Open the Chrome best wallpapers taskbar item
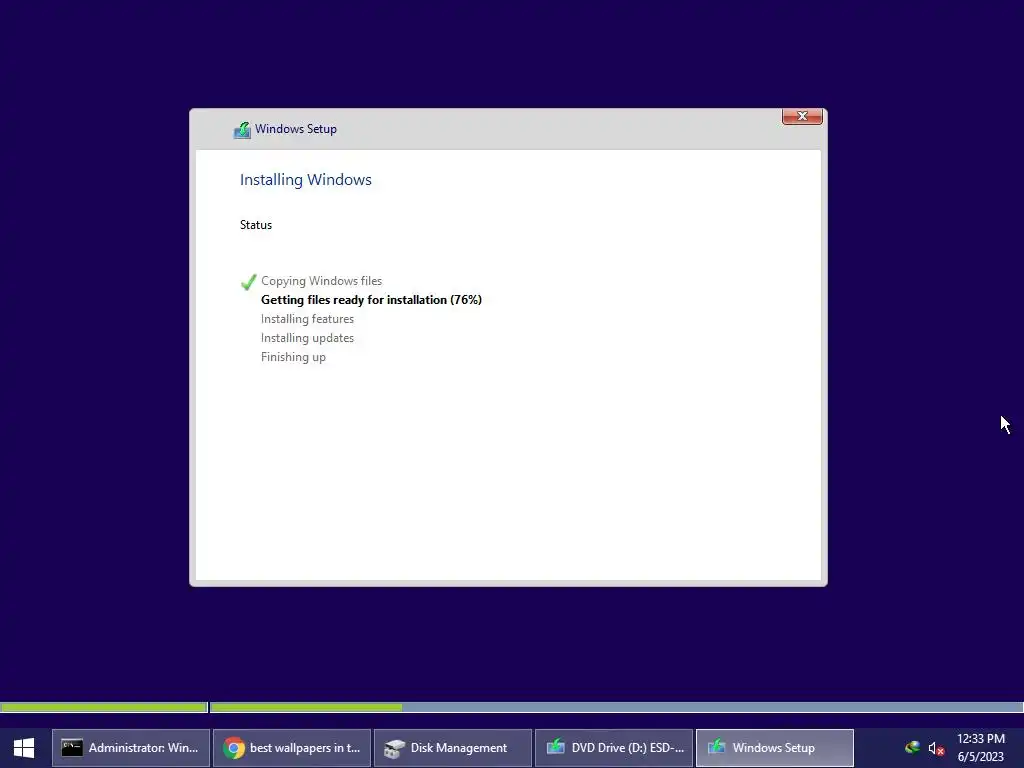 pos(292,748)
